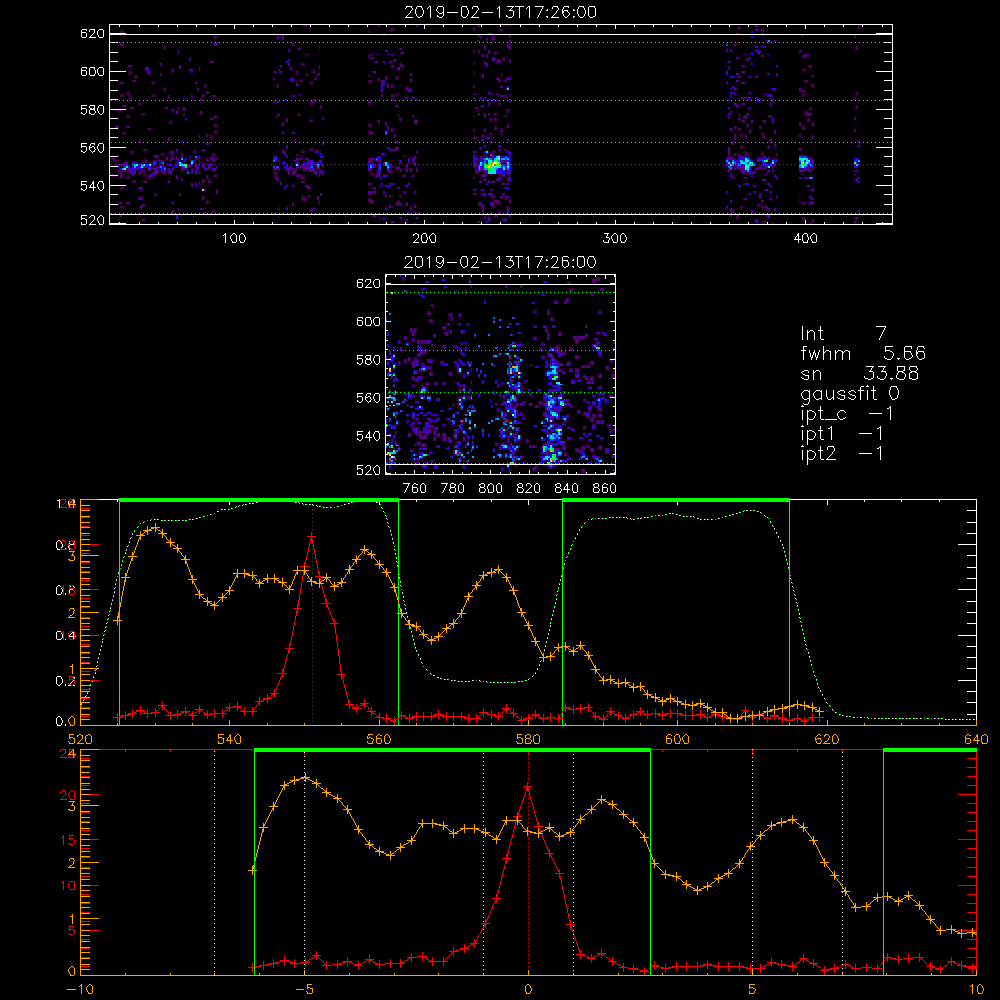Select the 'fwhm 5.66' readout line
The height and width of the screenshot is (1000, 1000).
[x=863, y=353]
